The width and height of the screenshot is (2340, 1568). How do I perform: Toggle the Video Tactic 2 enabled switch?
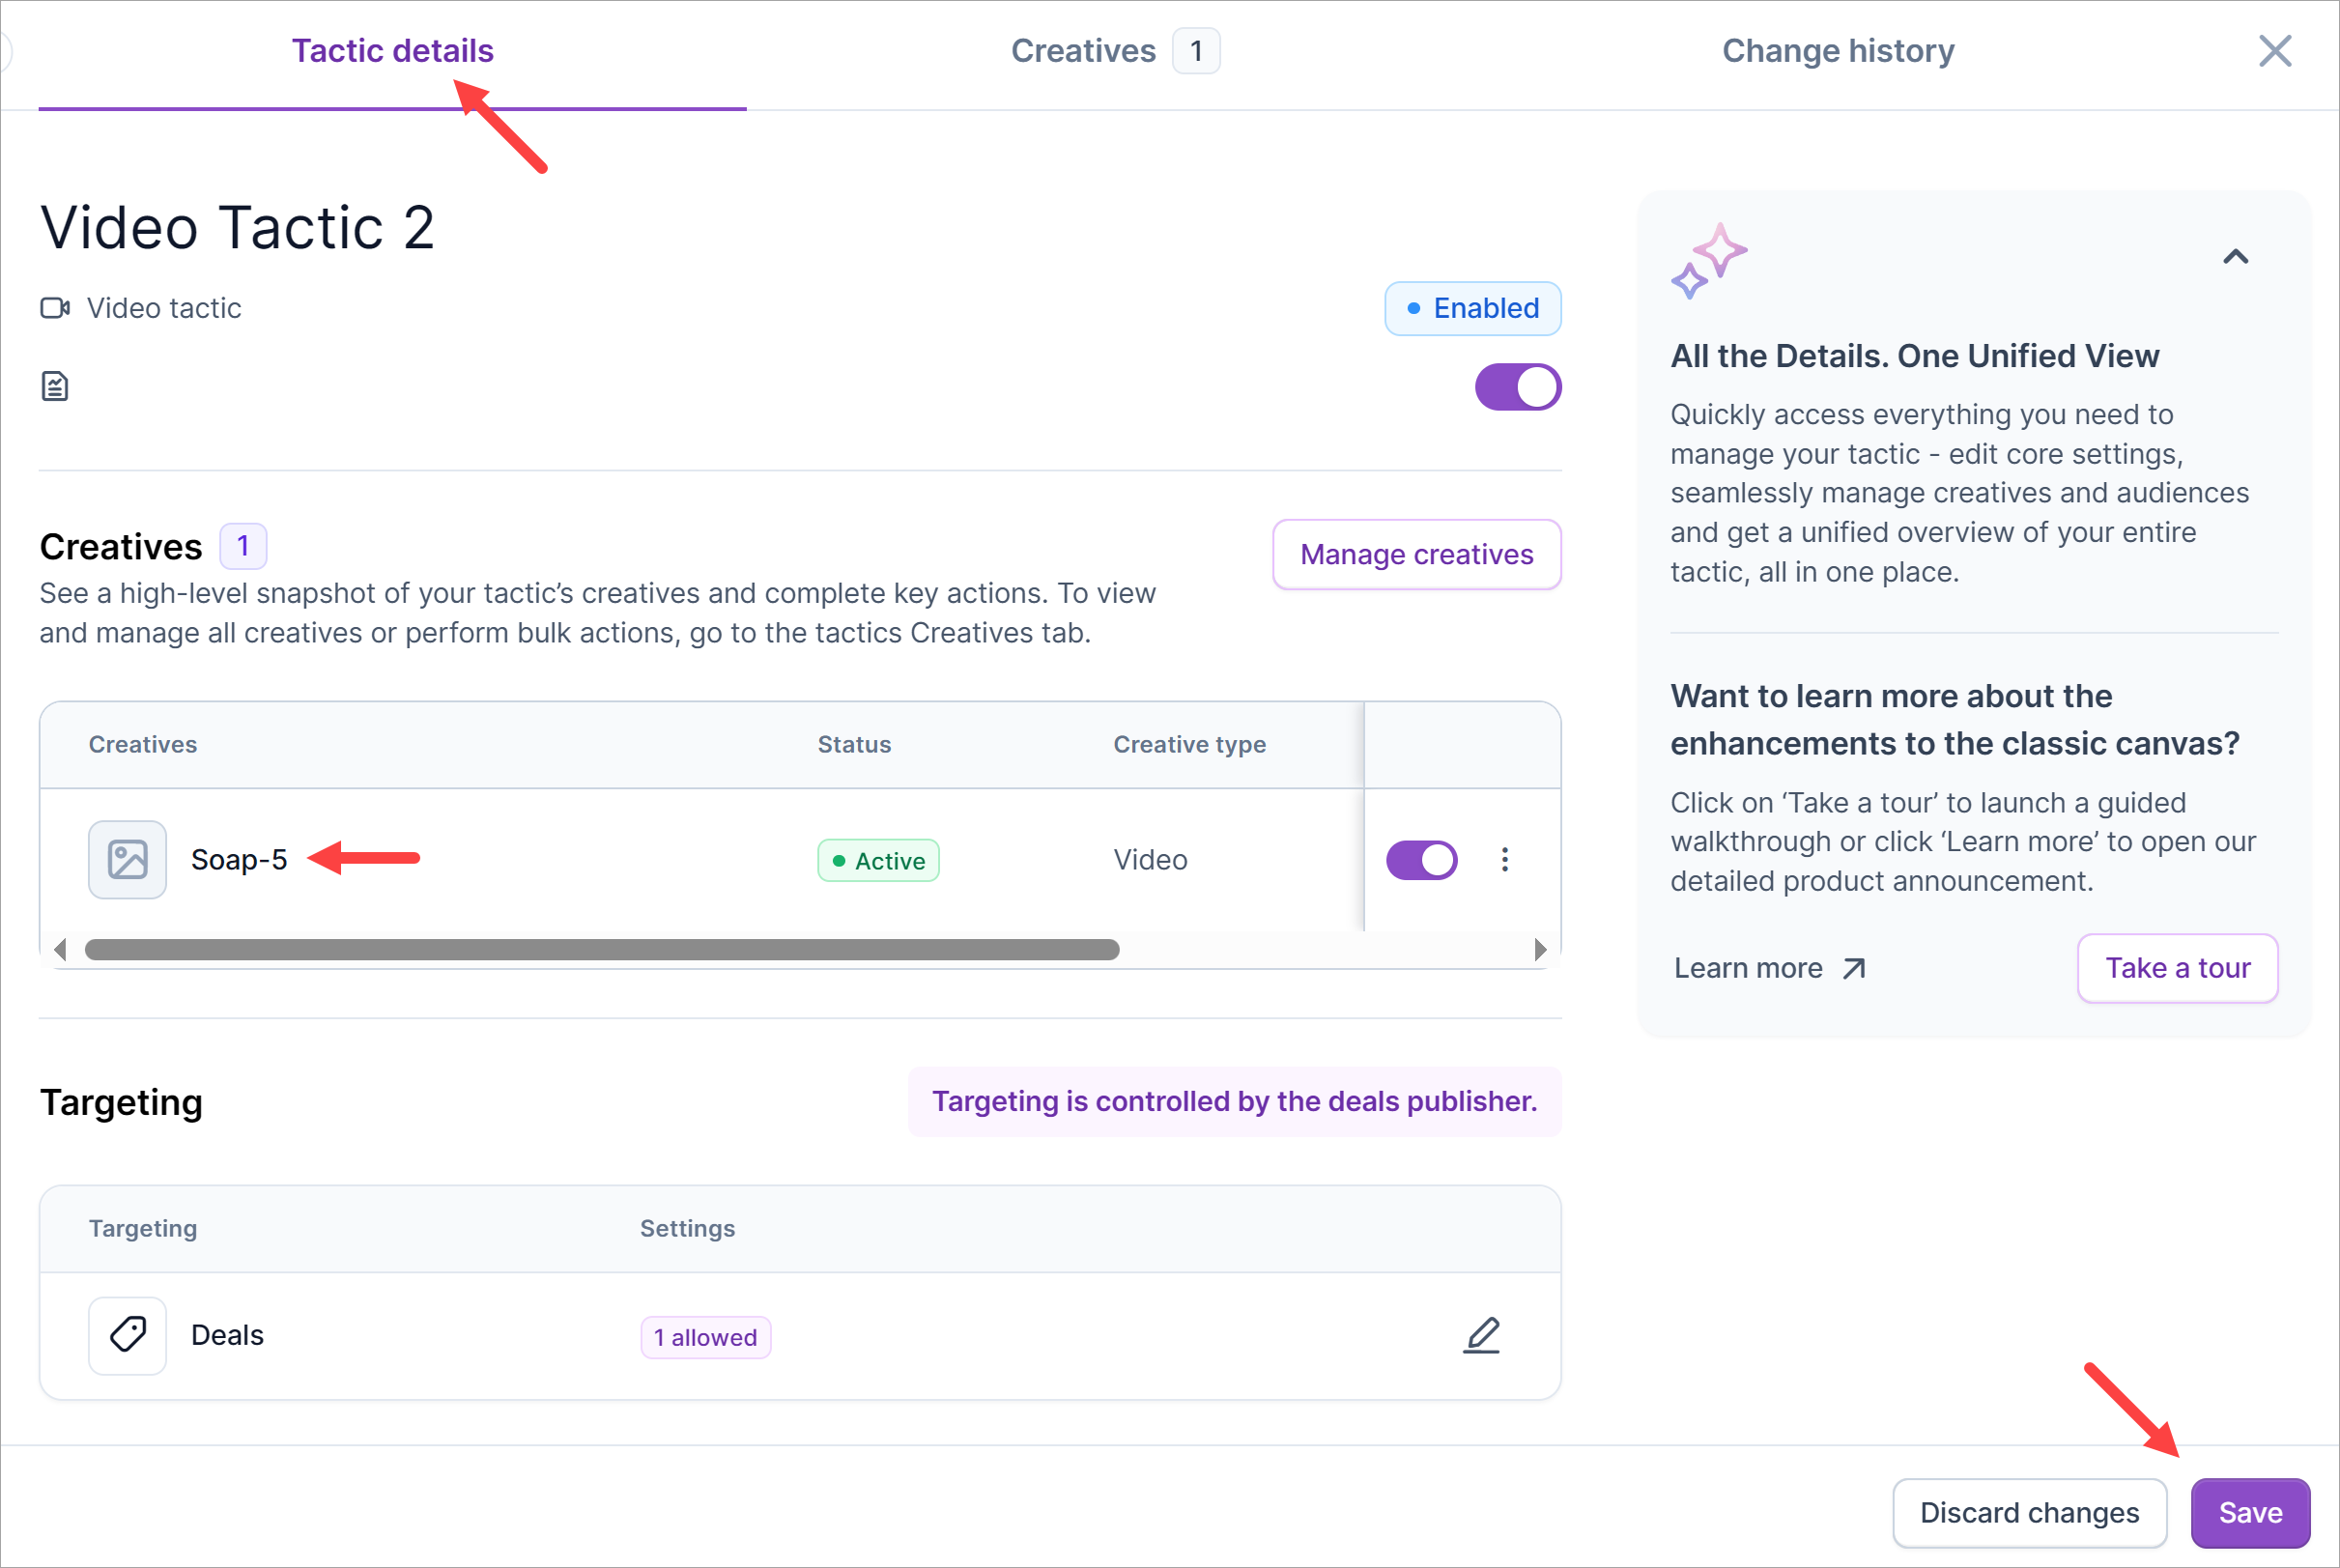(x=1517, y=387)
